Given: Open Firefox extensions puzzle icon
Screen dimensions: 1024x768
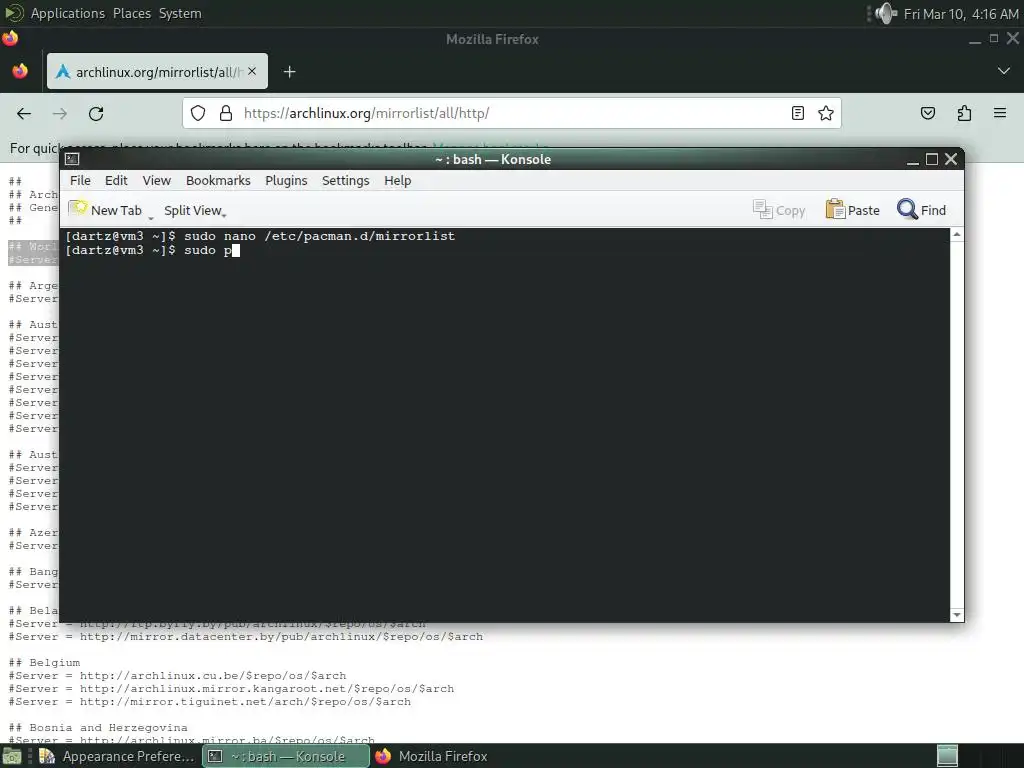Looking at the screenshot, I should click(964, 113).
